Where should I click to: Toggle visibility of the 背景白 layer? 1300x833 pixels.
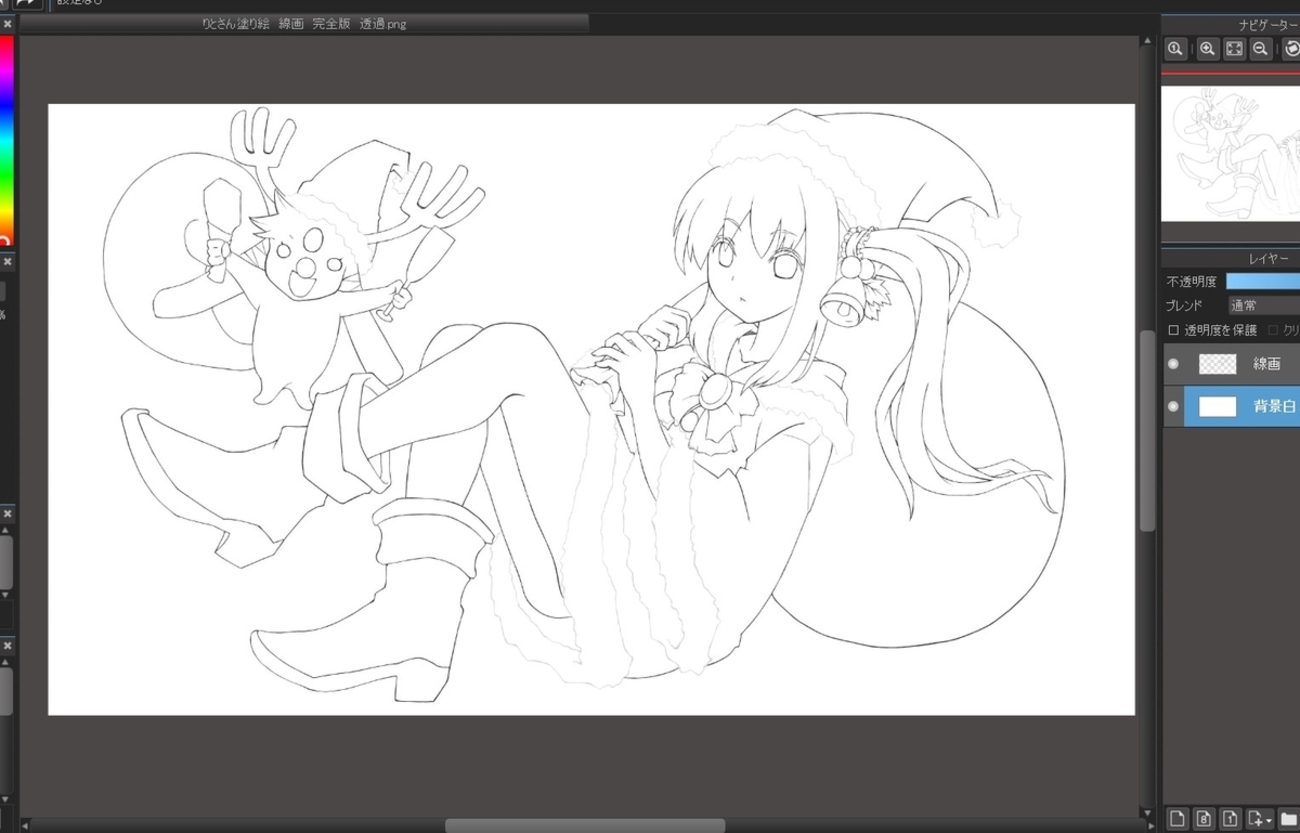click(1173, 407)
